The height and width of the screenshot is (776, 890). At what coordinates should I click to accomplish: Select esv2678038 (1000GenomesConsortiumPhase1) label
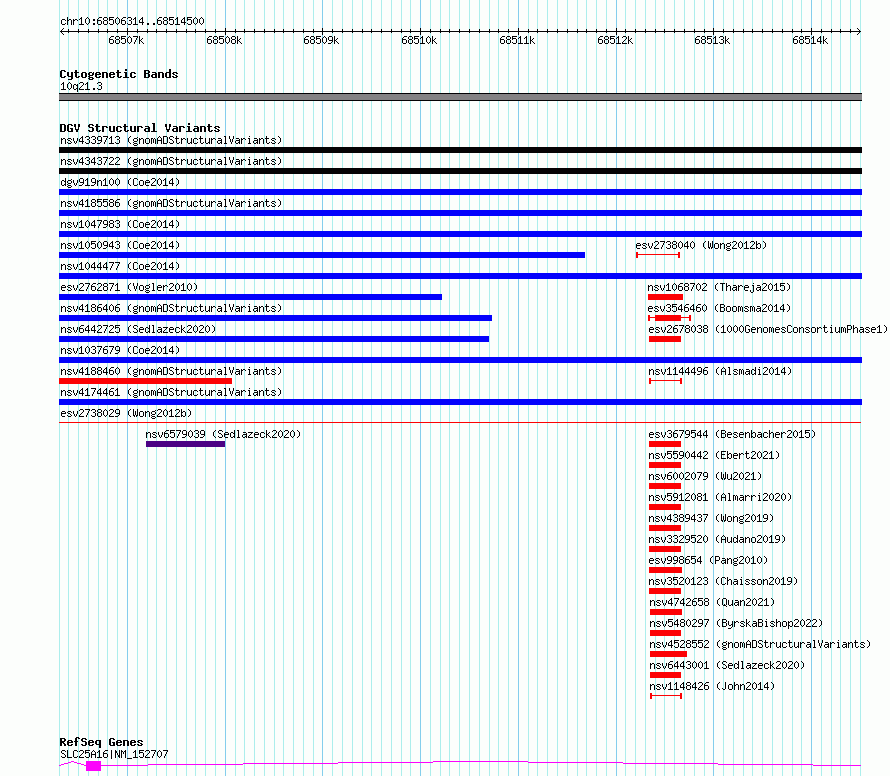point(768,329)
